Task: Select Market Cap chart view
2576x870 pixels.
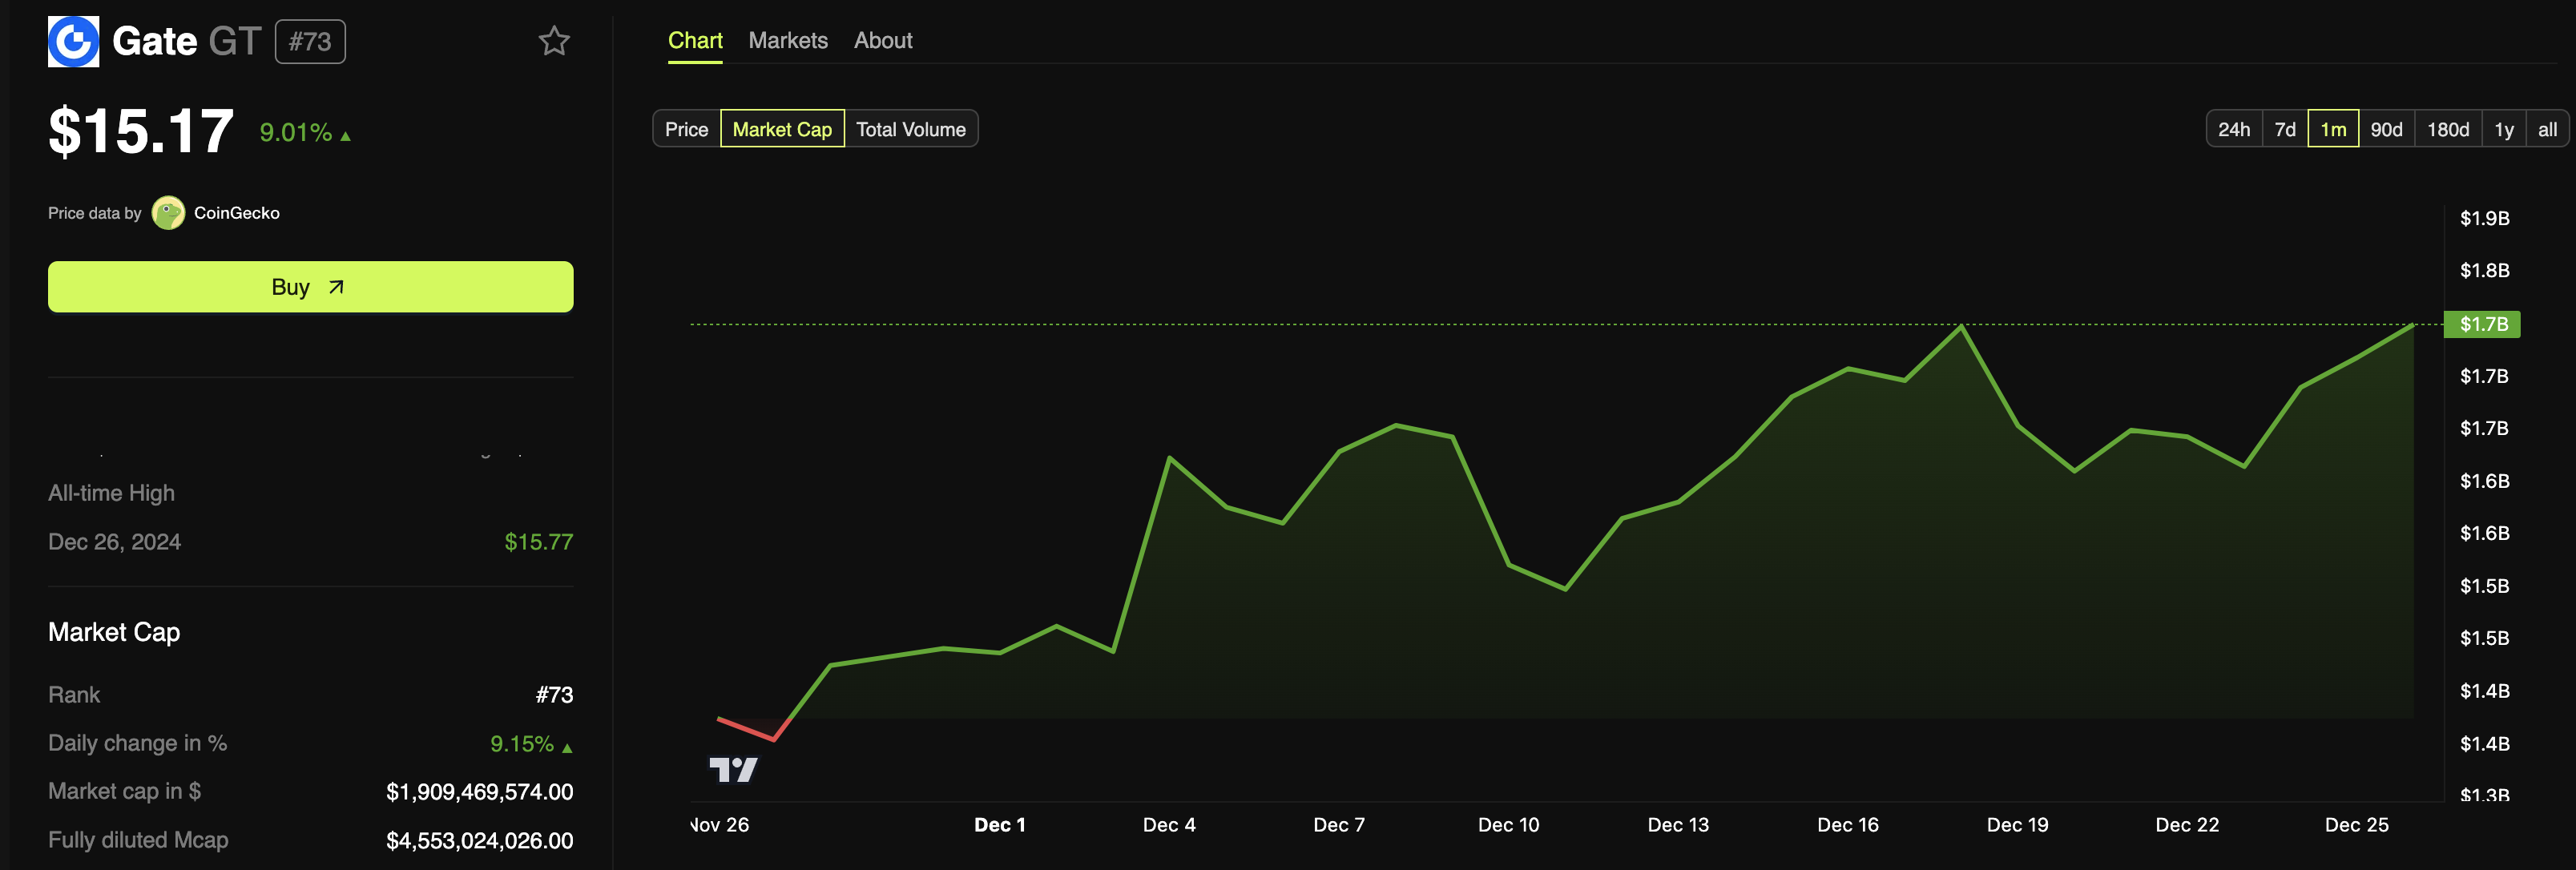Action: point(781,129)
